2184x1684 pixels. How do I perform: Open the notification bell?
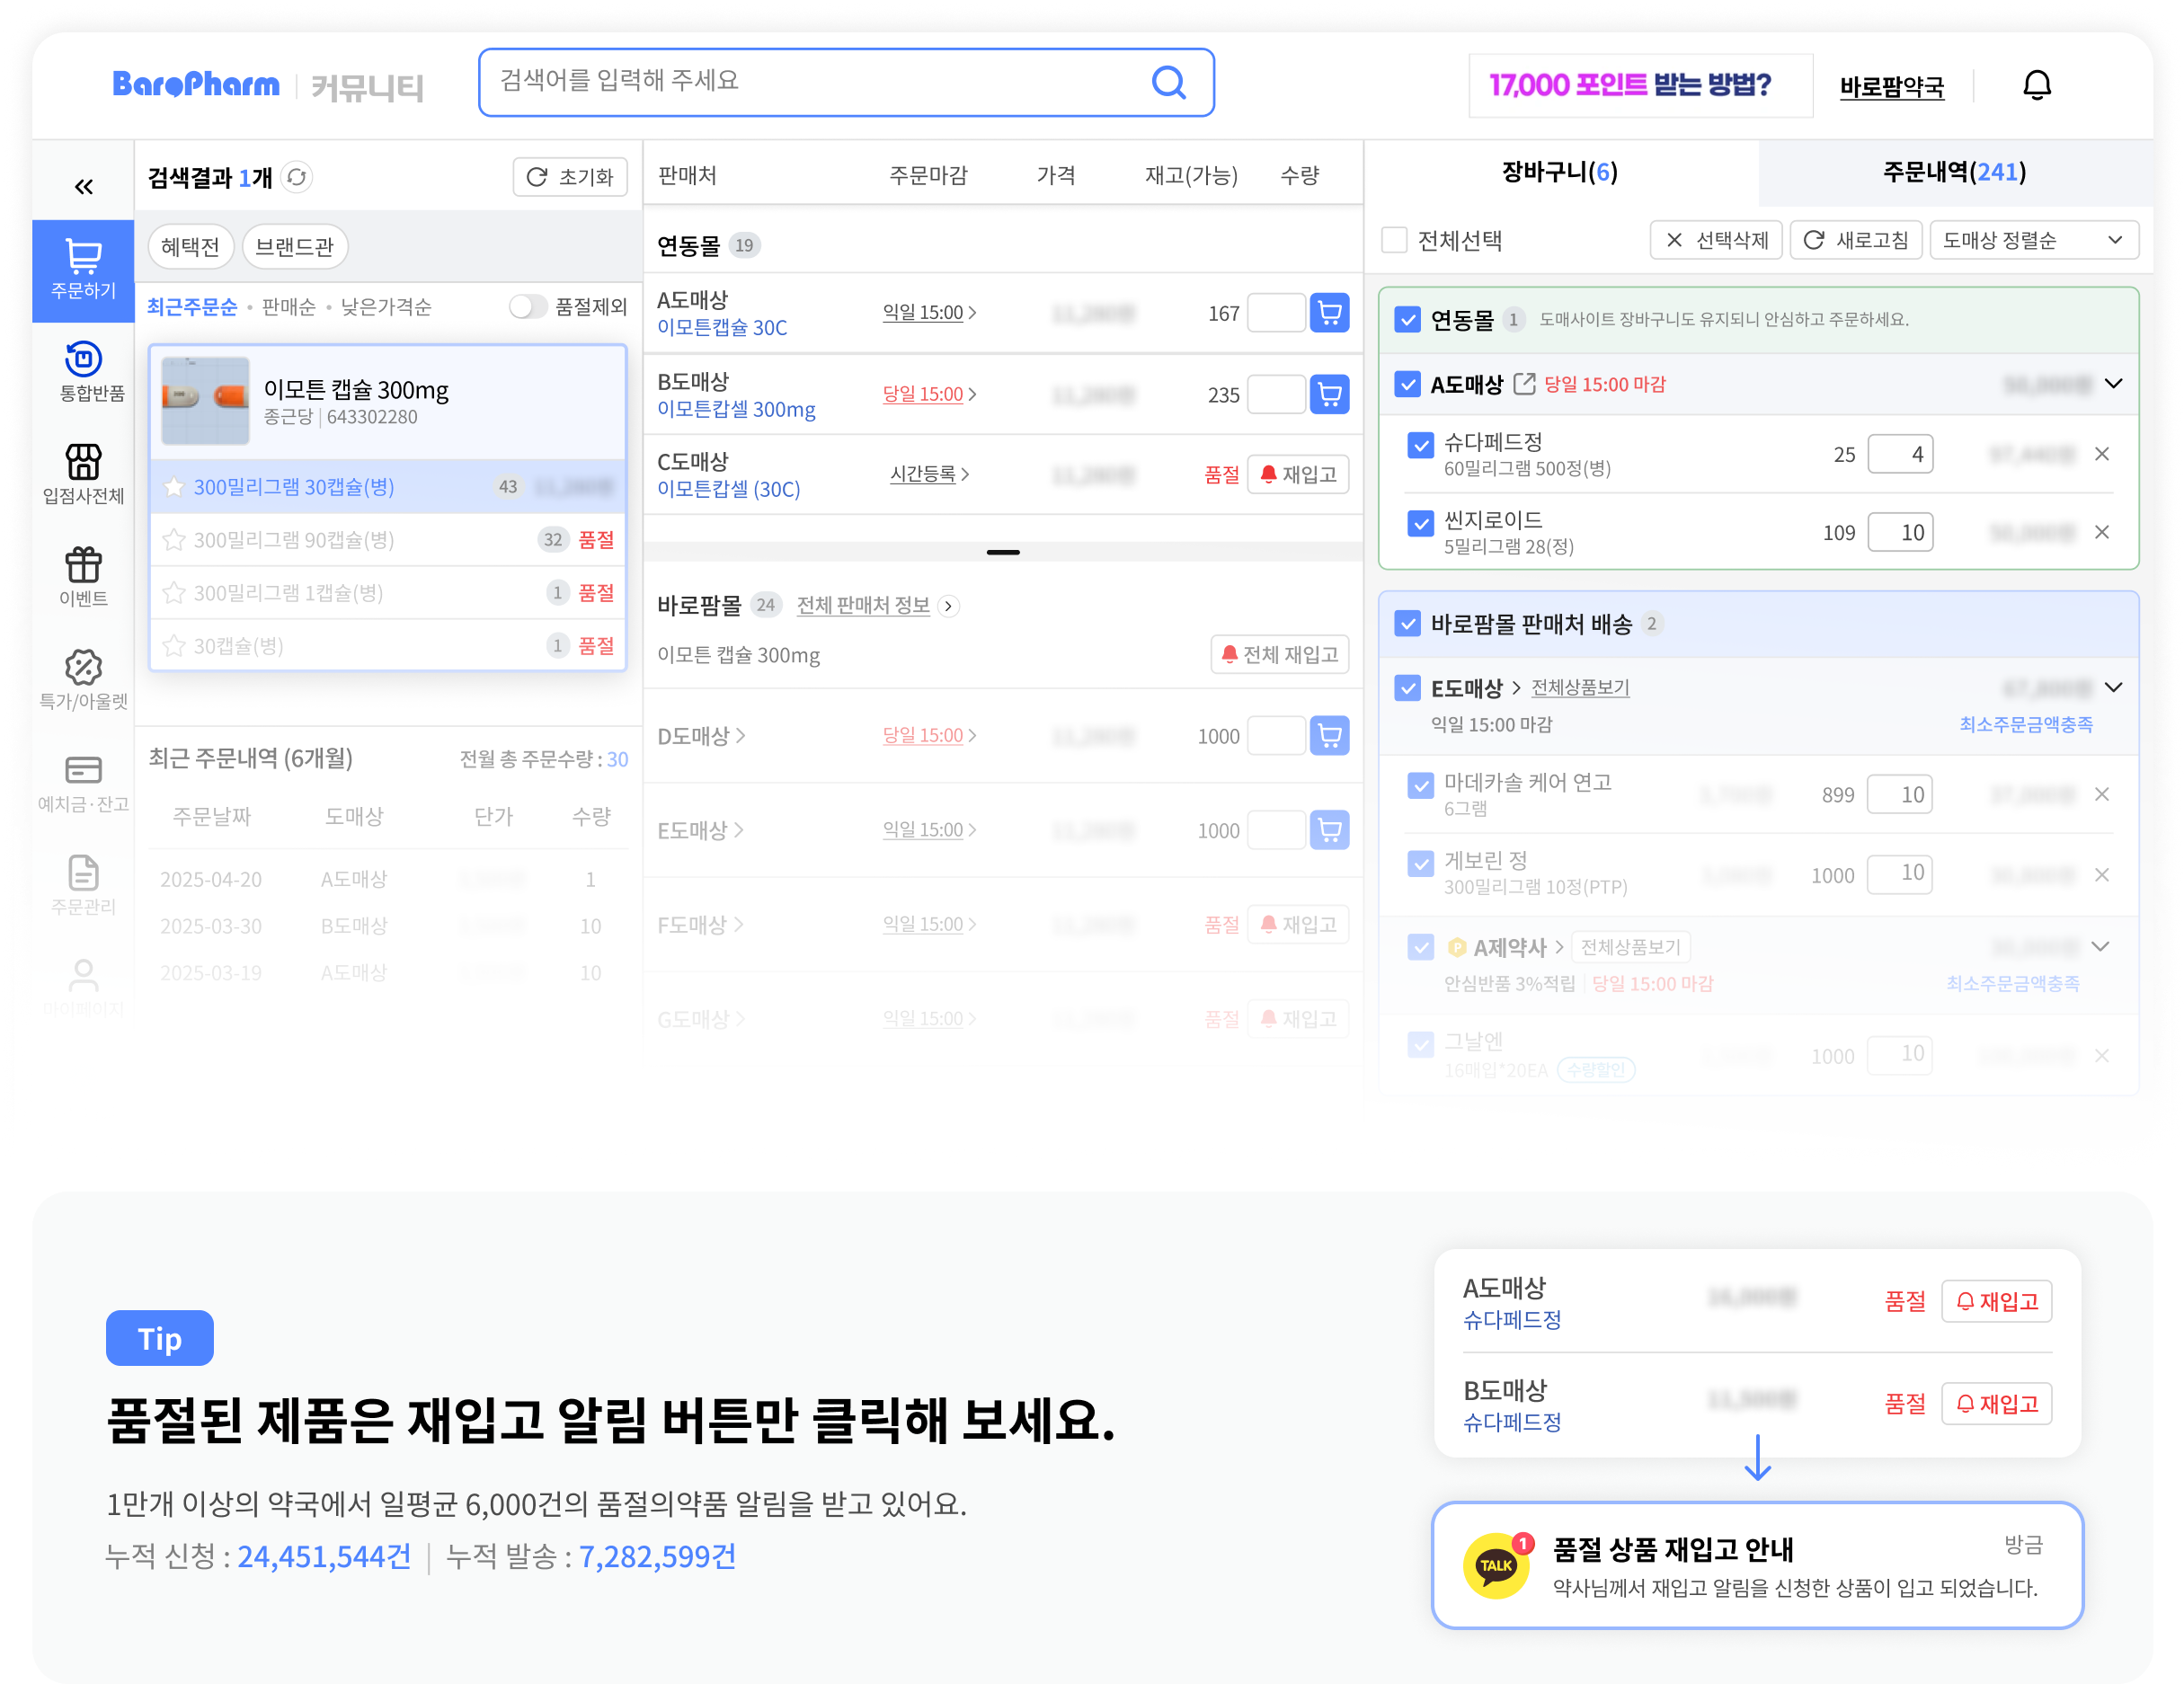coord(2036,86)
